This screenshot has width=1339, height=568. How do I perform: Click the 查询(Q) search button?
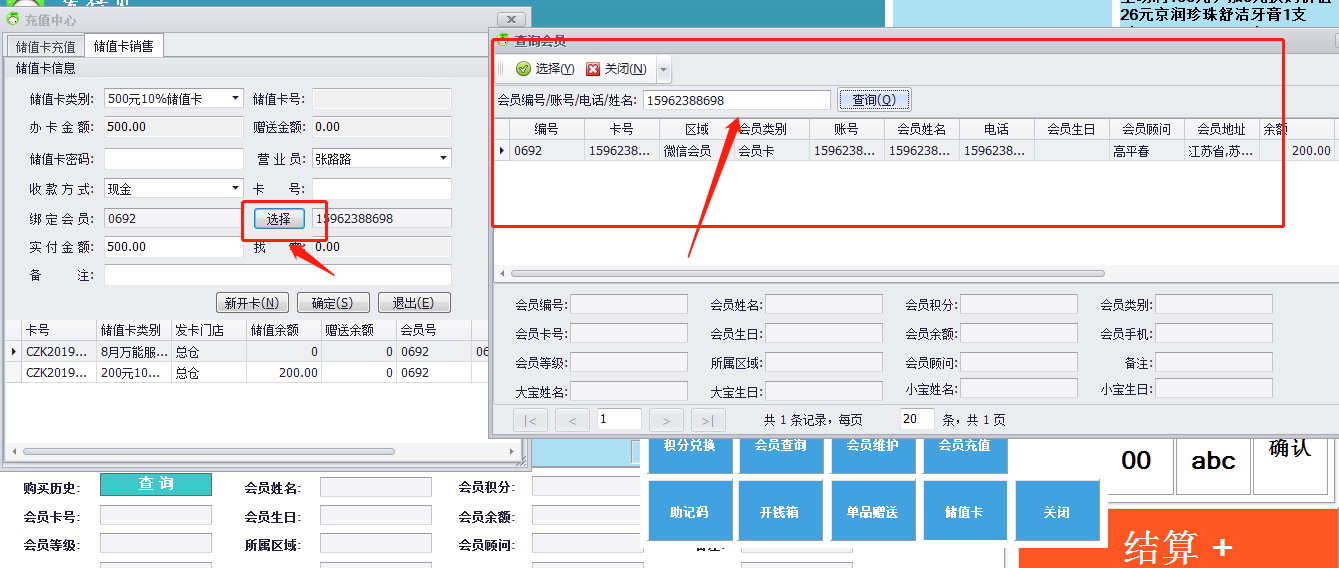874,100
